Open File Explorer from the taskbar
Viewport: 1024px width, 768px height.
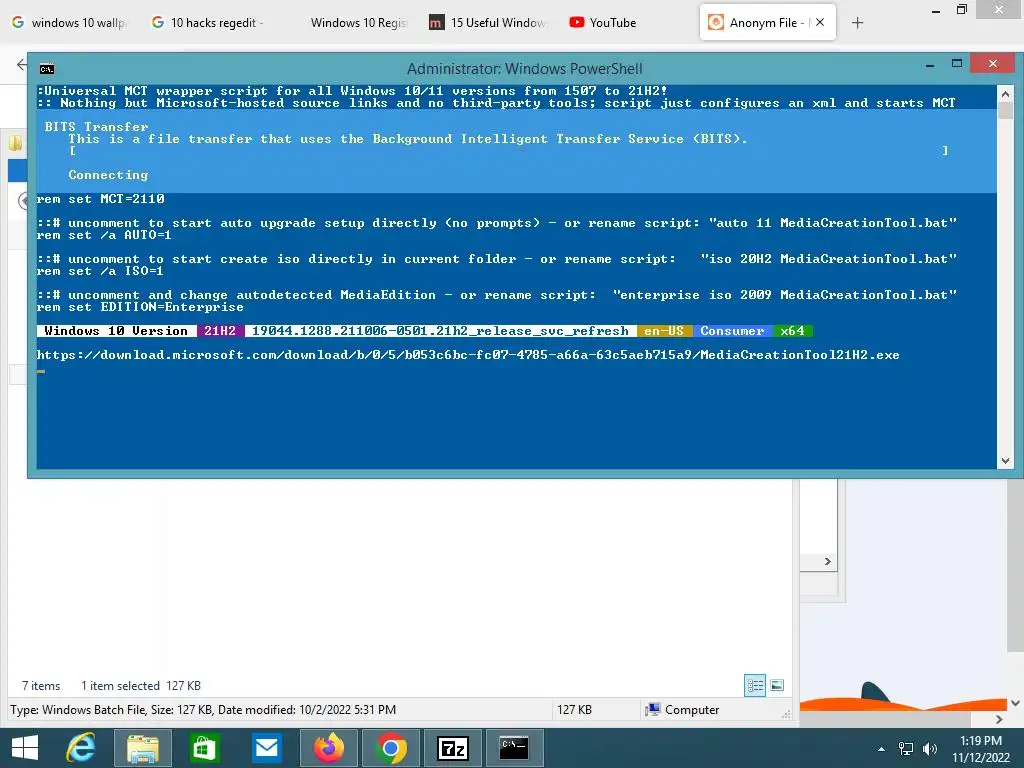(x=142, y=748)
